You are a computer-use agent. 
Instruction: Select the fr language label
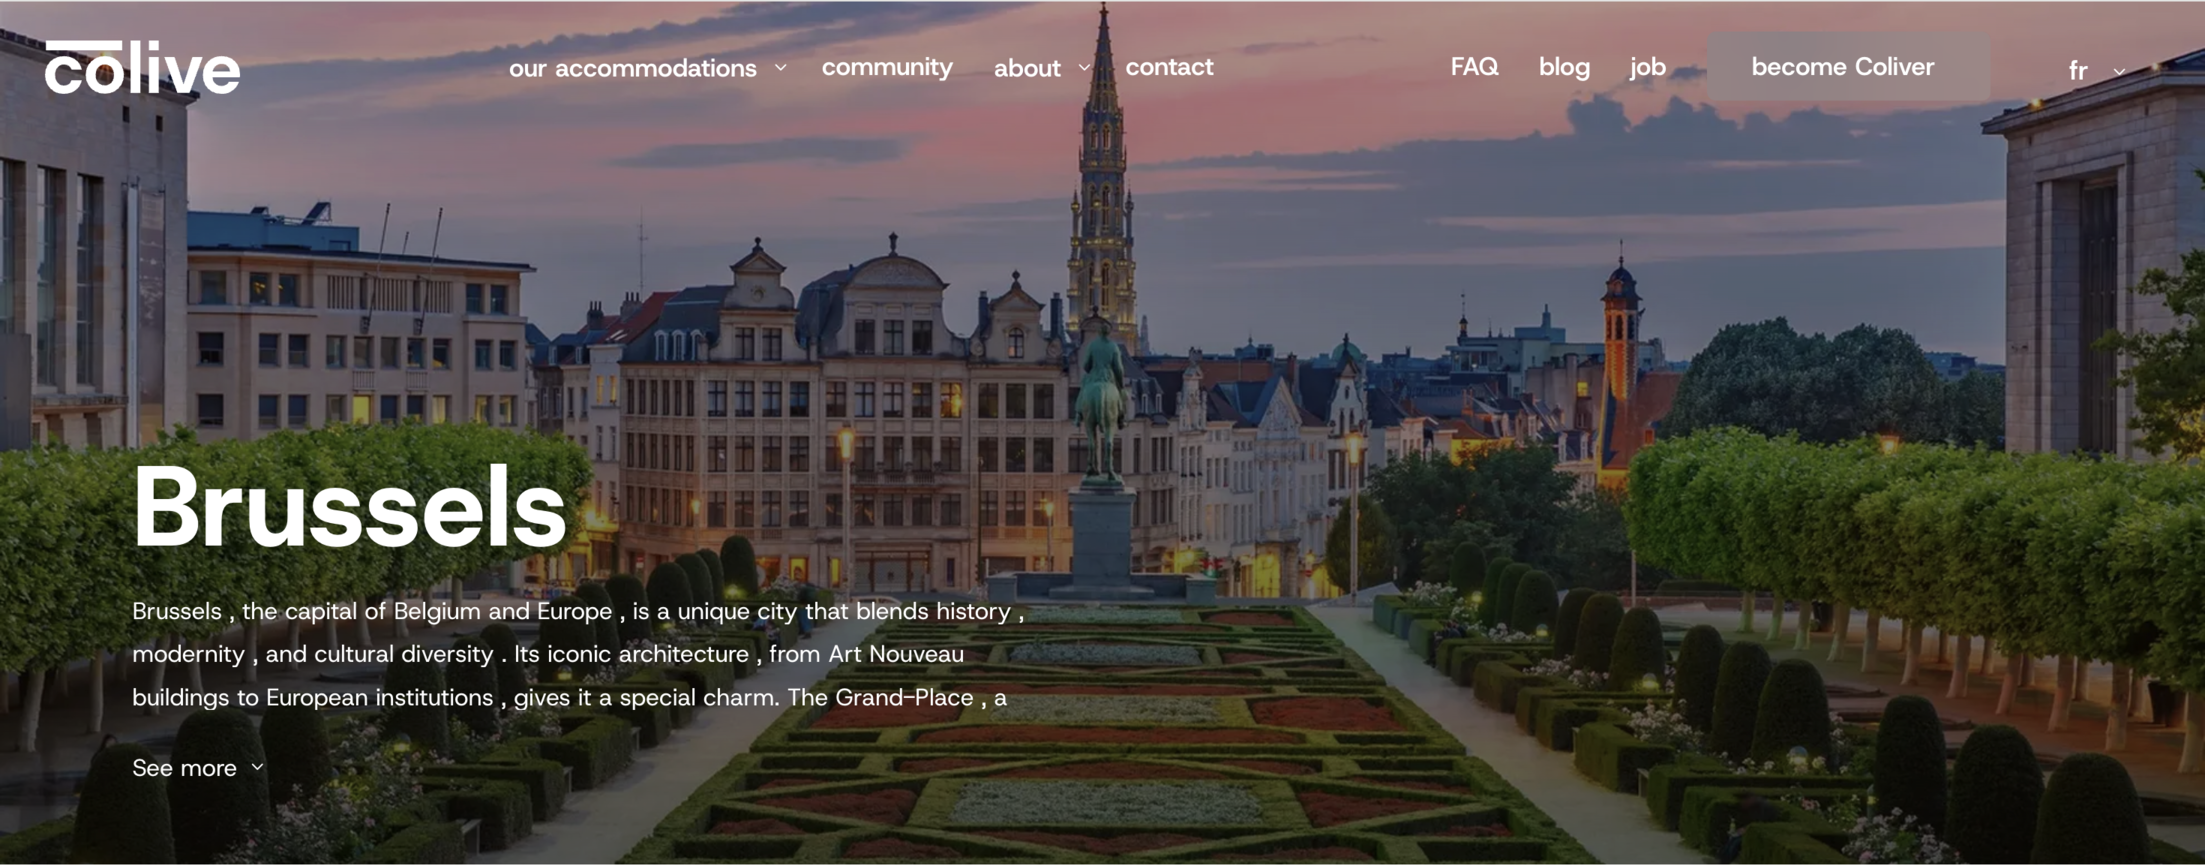(x=2077, y=71)
